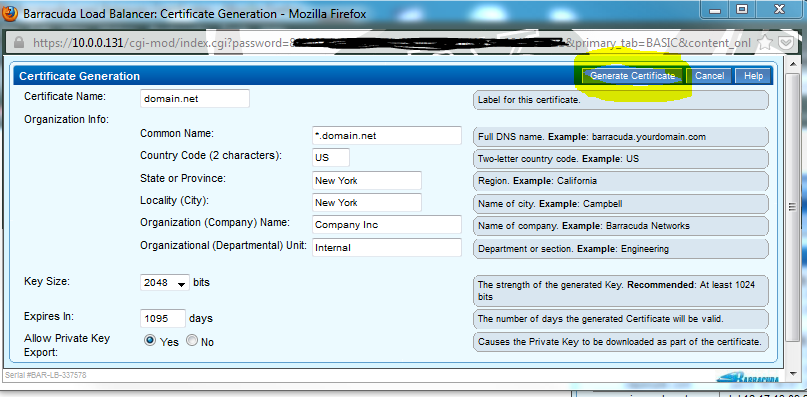Bookmark this page with the star icon
807x397 pixels.
(x=765, y=43)
